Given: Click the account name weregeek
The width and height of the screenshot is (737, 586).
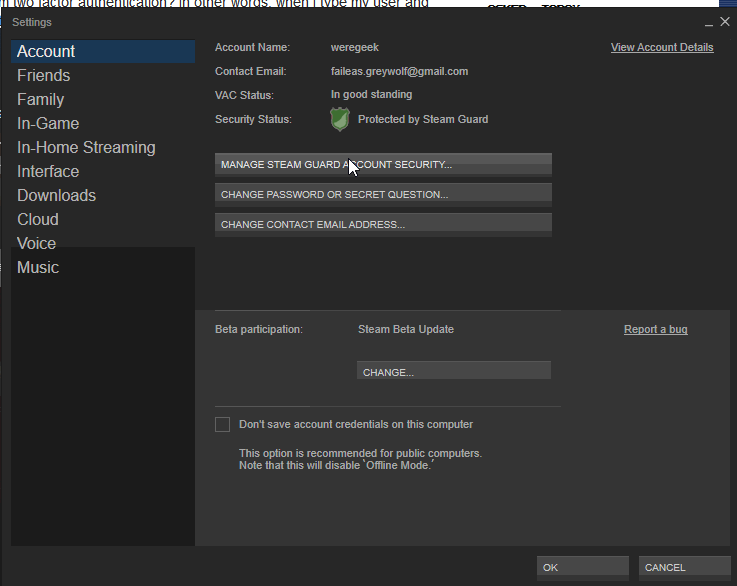Looking at the screenshot, I should tap(354, 47).
